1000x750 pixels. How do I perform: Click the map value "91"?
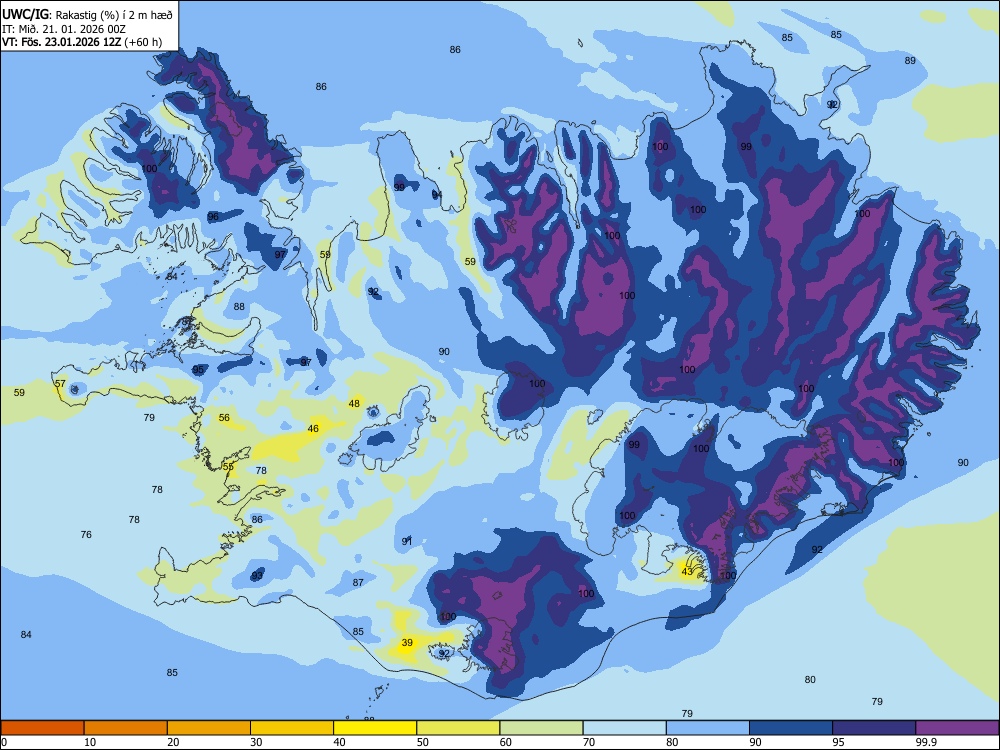point(407,541)
